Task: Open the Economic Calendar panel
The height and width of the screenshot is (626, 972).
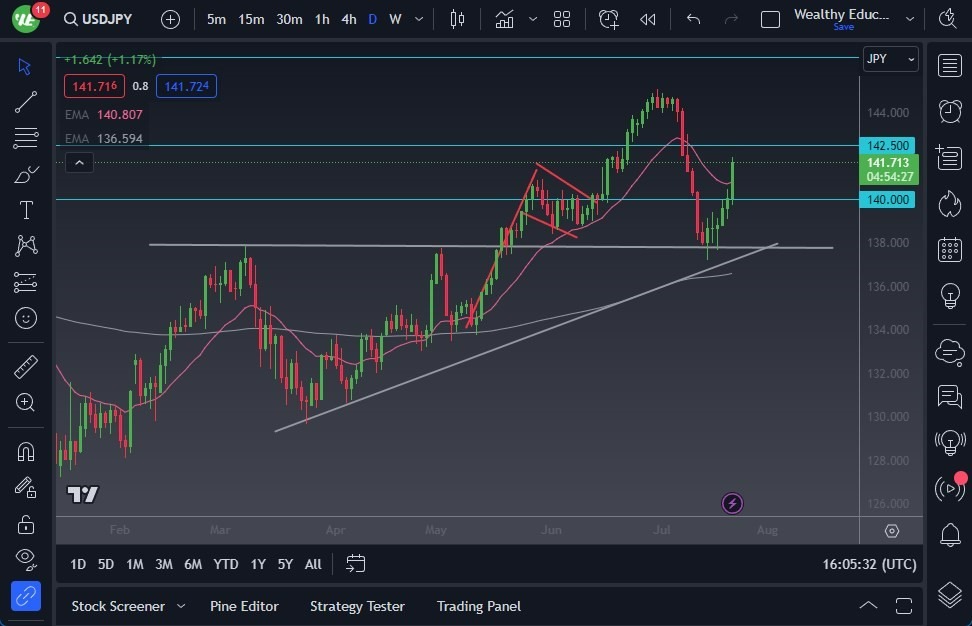Action: (949, 250)
